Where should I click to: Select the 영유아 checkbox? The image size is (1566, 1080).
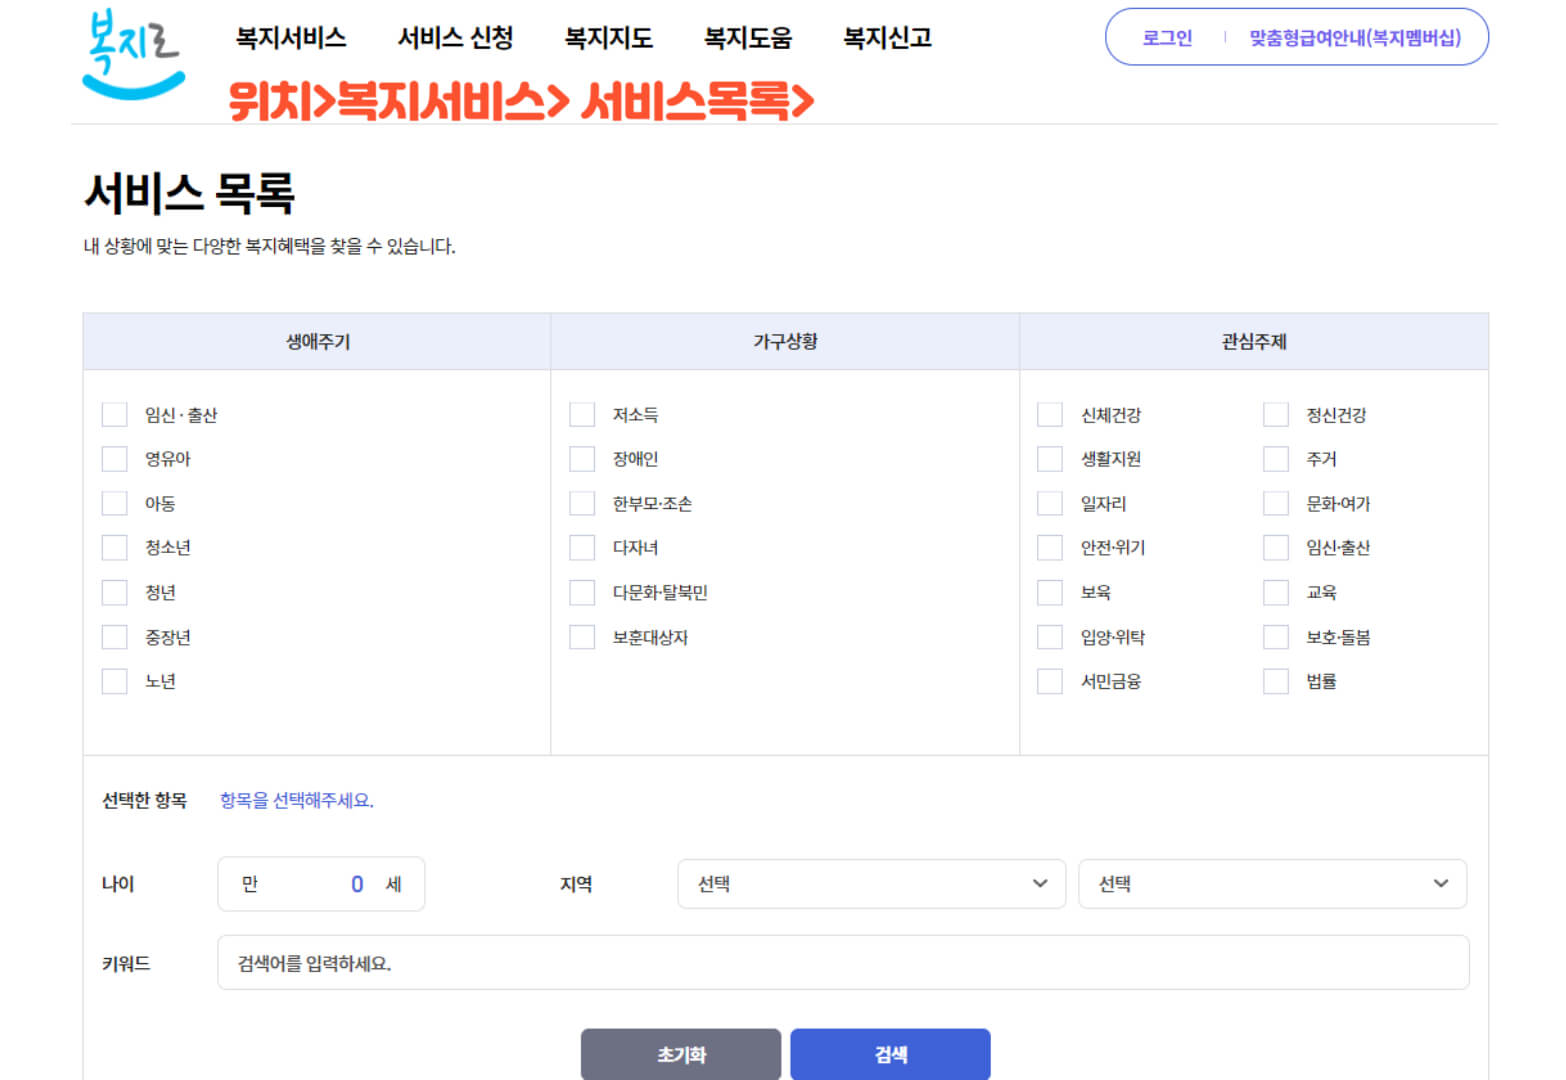pyautogui.click(x=114, y=458)
